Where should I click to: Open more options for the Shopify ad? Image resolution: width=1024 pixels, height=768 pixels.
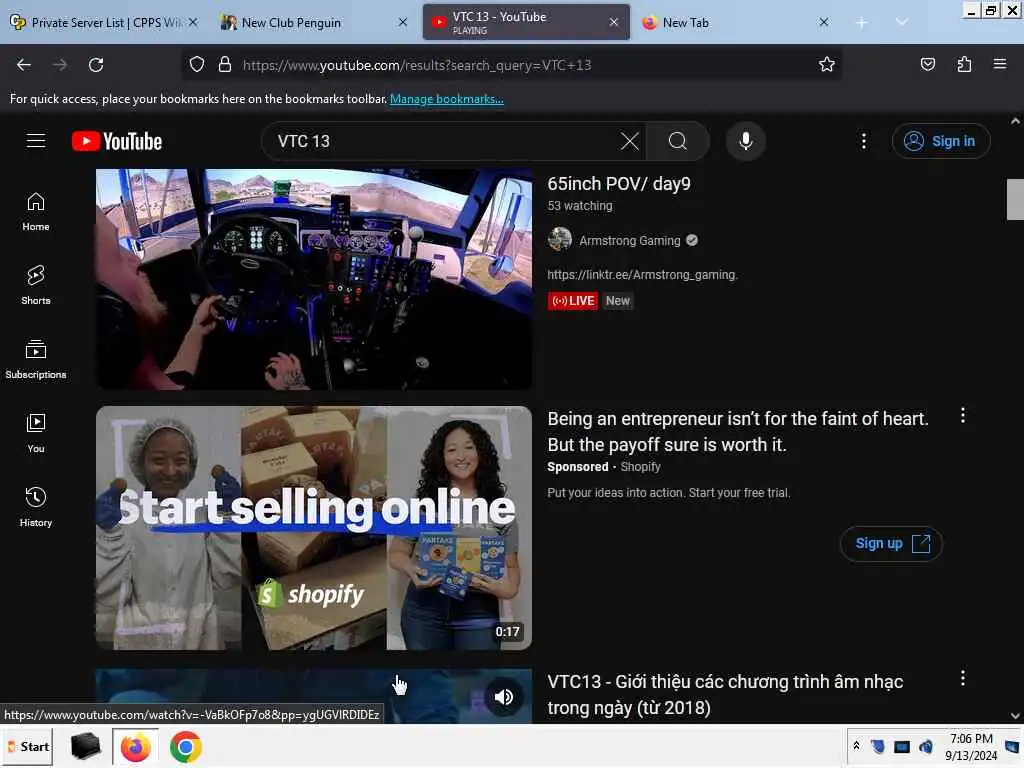[x=963, y=415]
